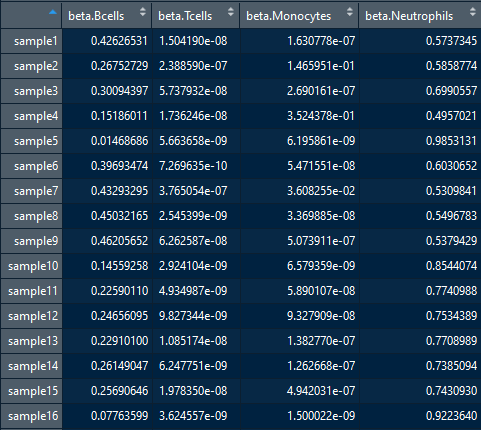Click Bcells value 0.26752729
The width and height of the screenshot is (481, 430).
point(119,66)
